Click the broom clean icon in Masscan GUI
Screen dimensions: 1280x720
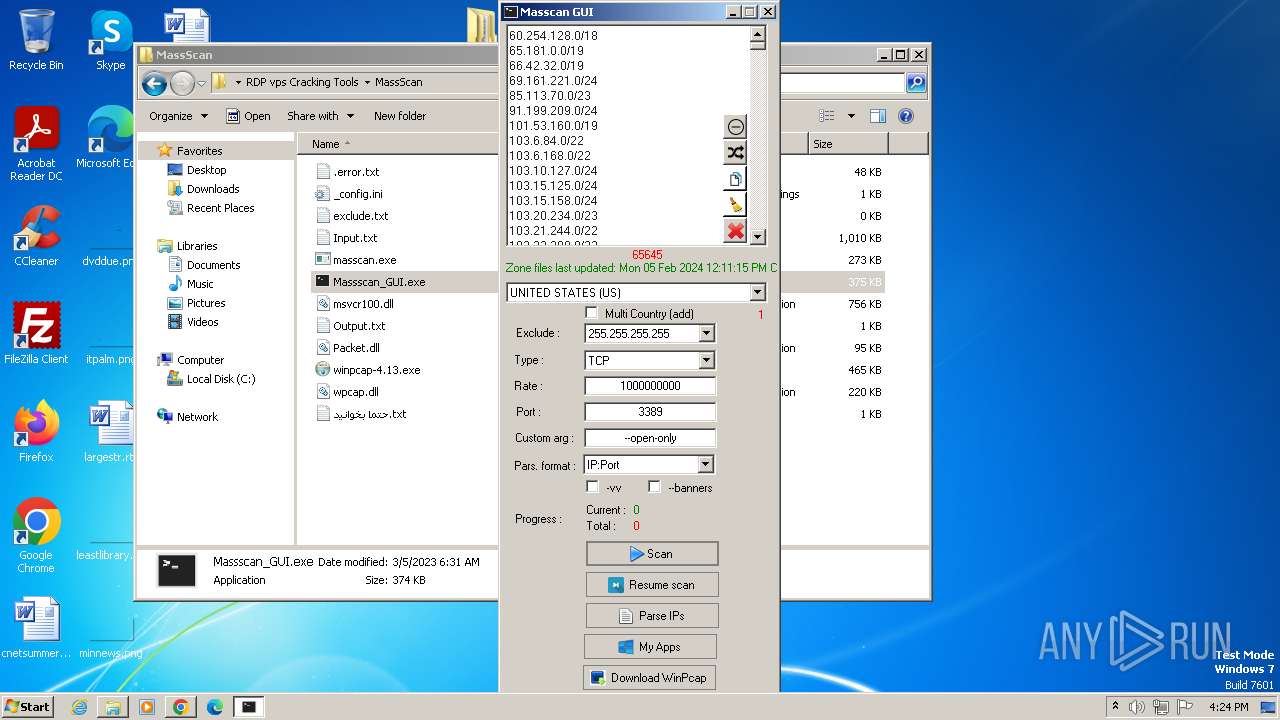tap(736, 205)
